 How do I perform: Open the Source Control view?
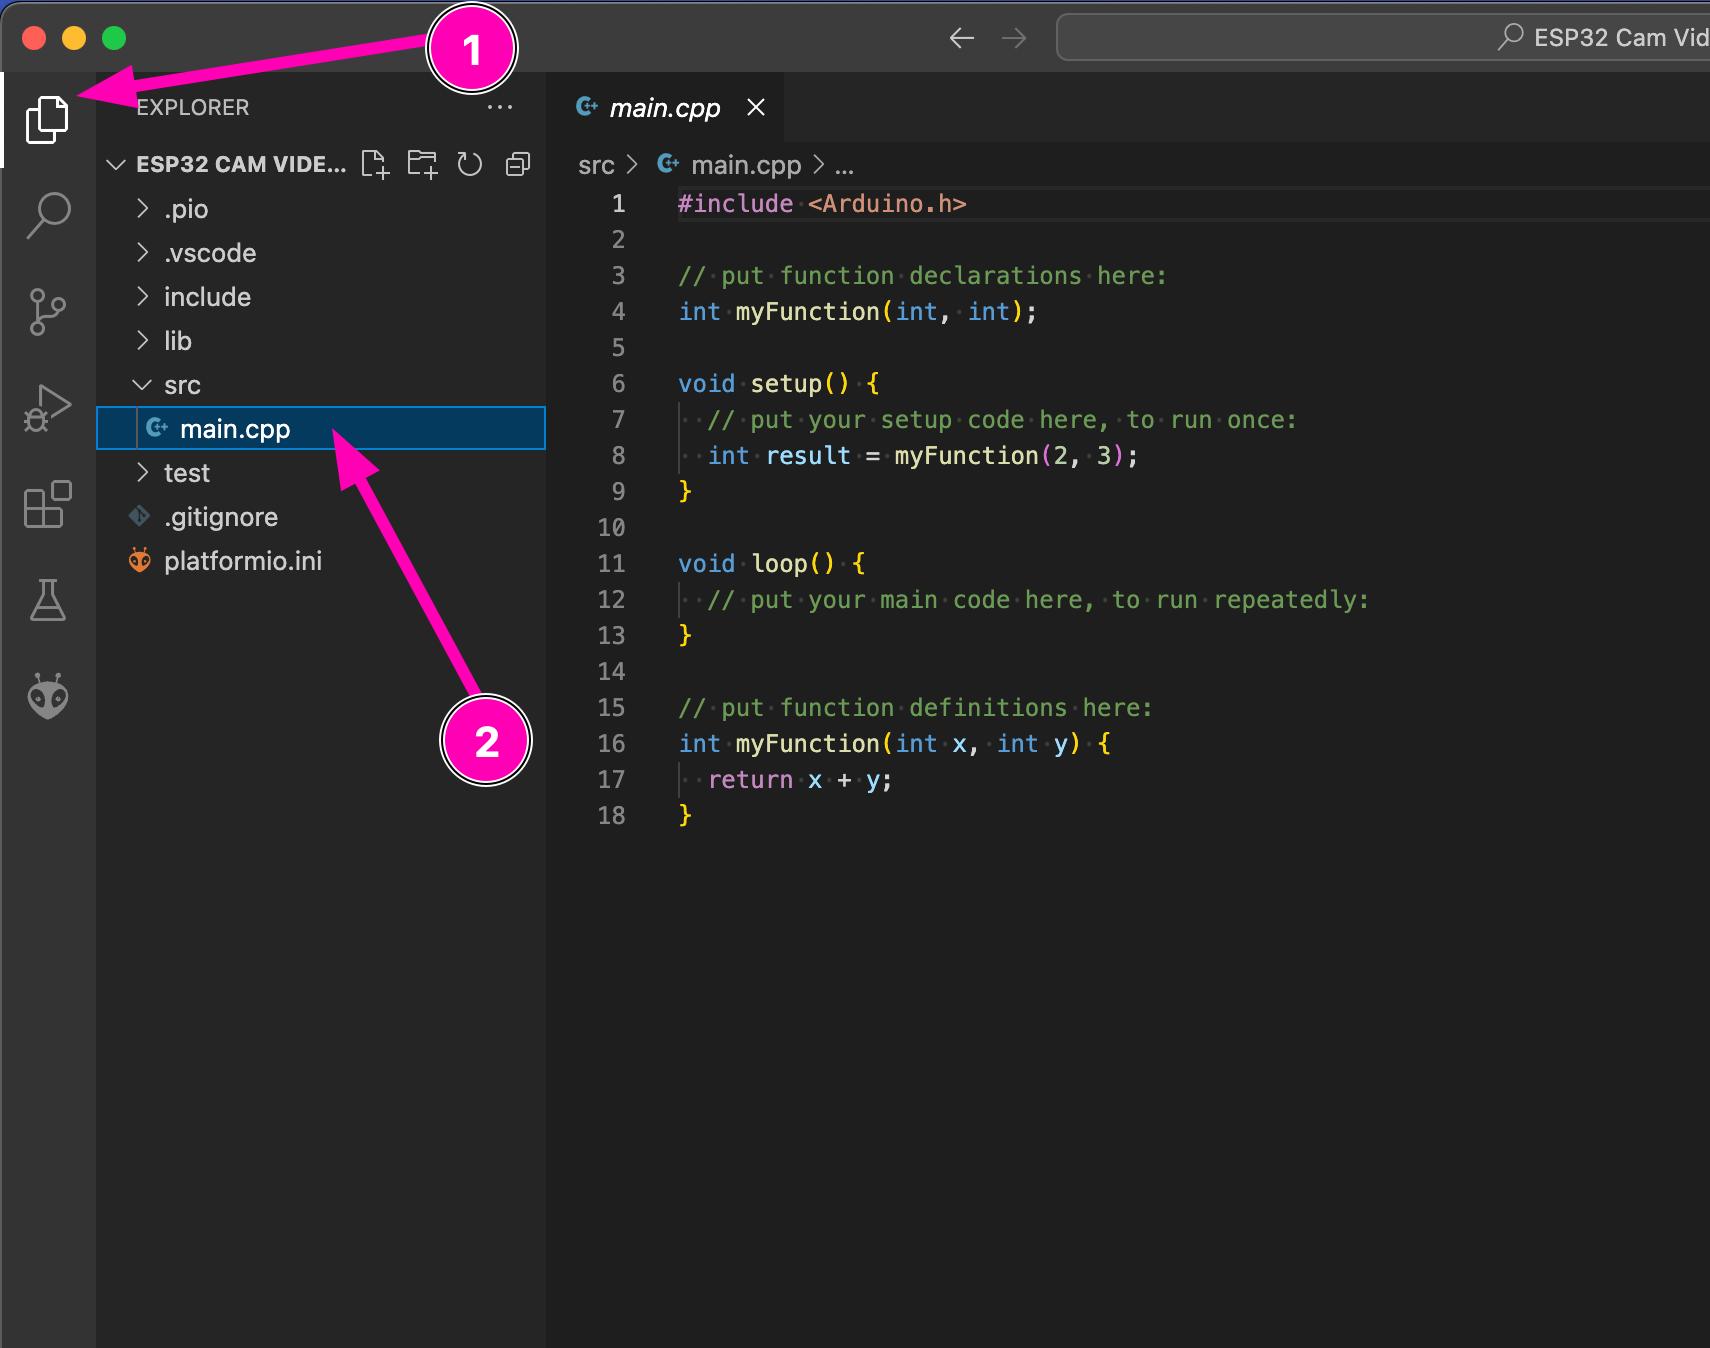(x=47, y=312)
